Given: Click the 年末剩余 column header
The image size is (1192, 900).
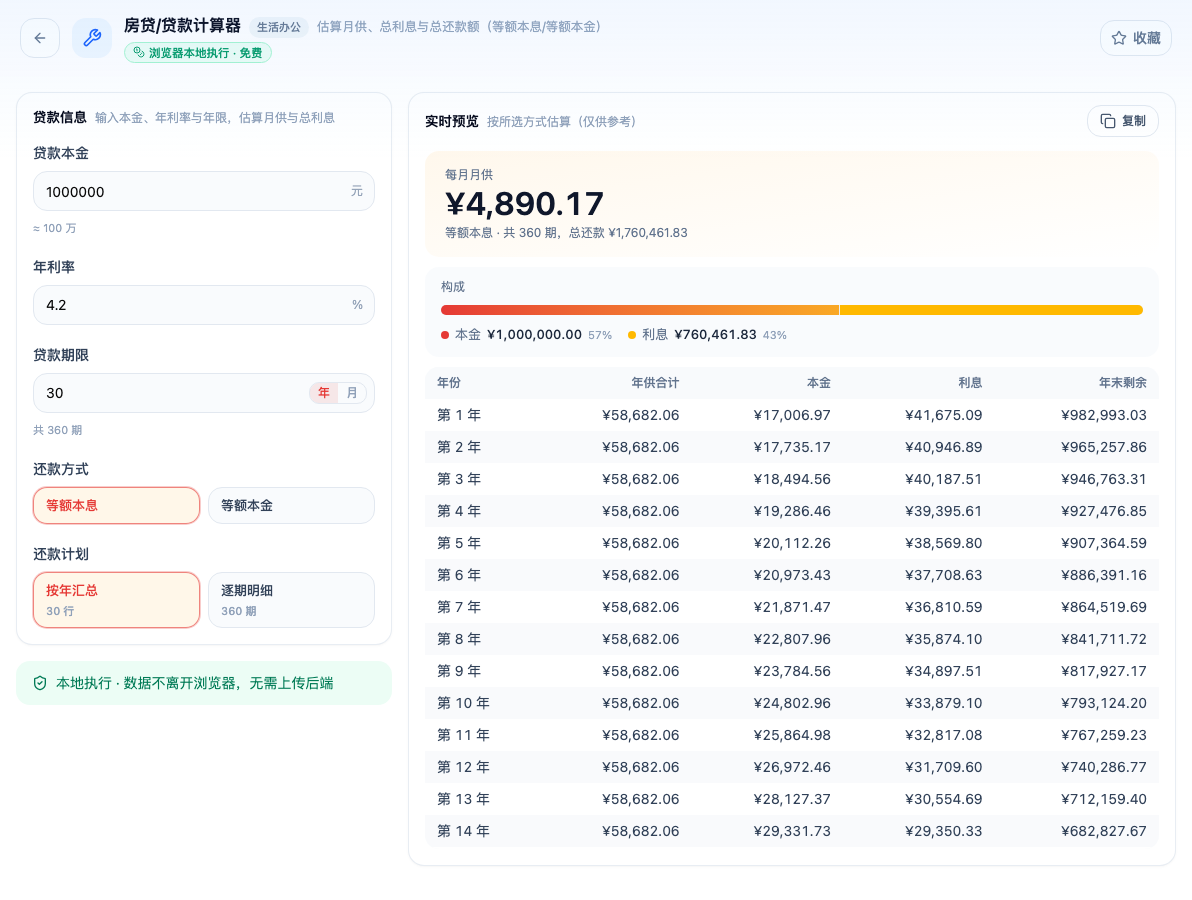Looking at the screenshot, I should [x=1123, y=383].
